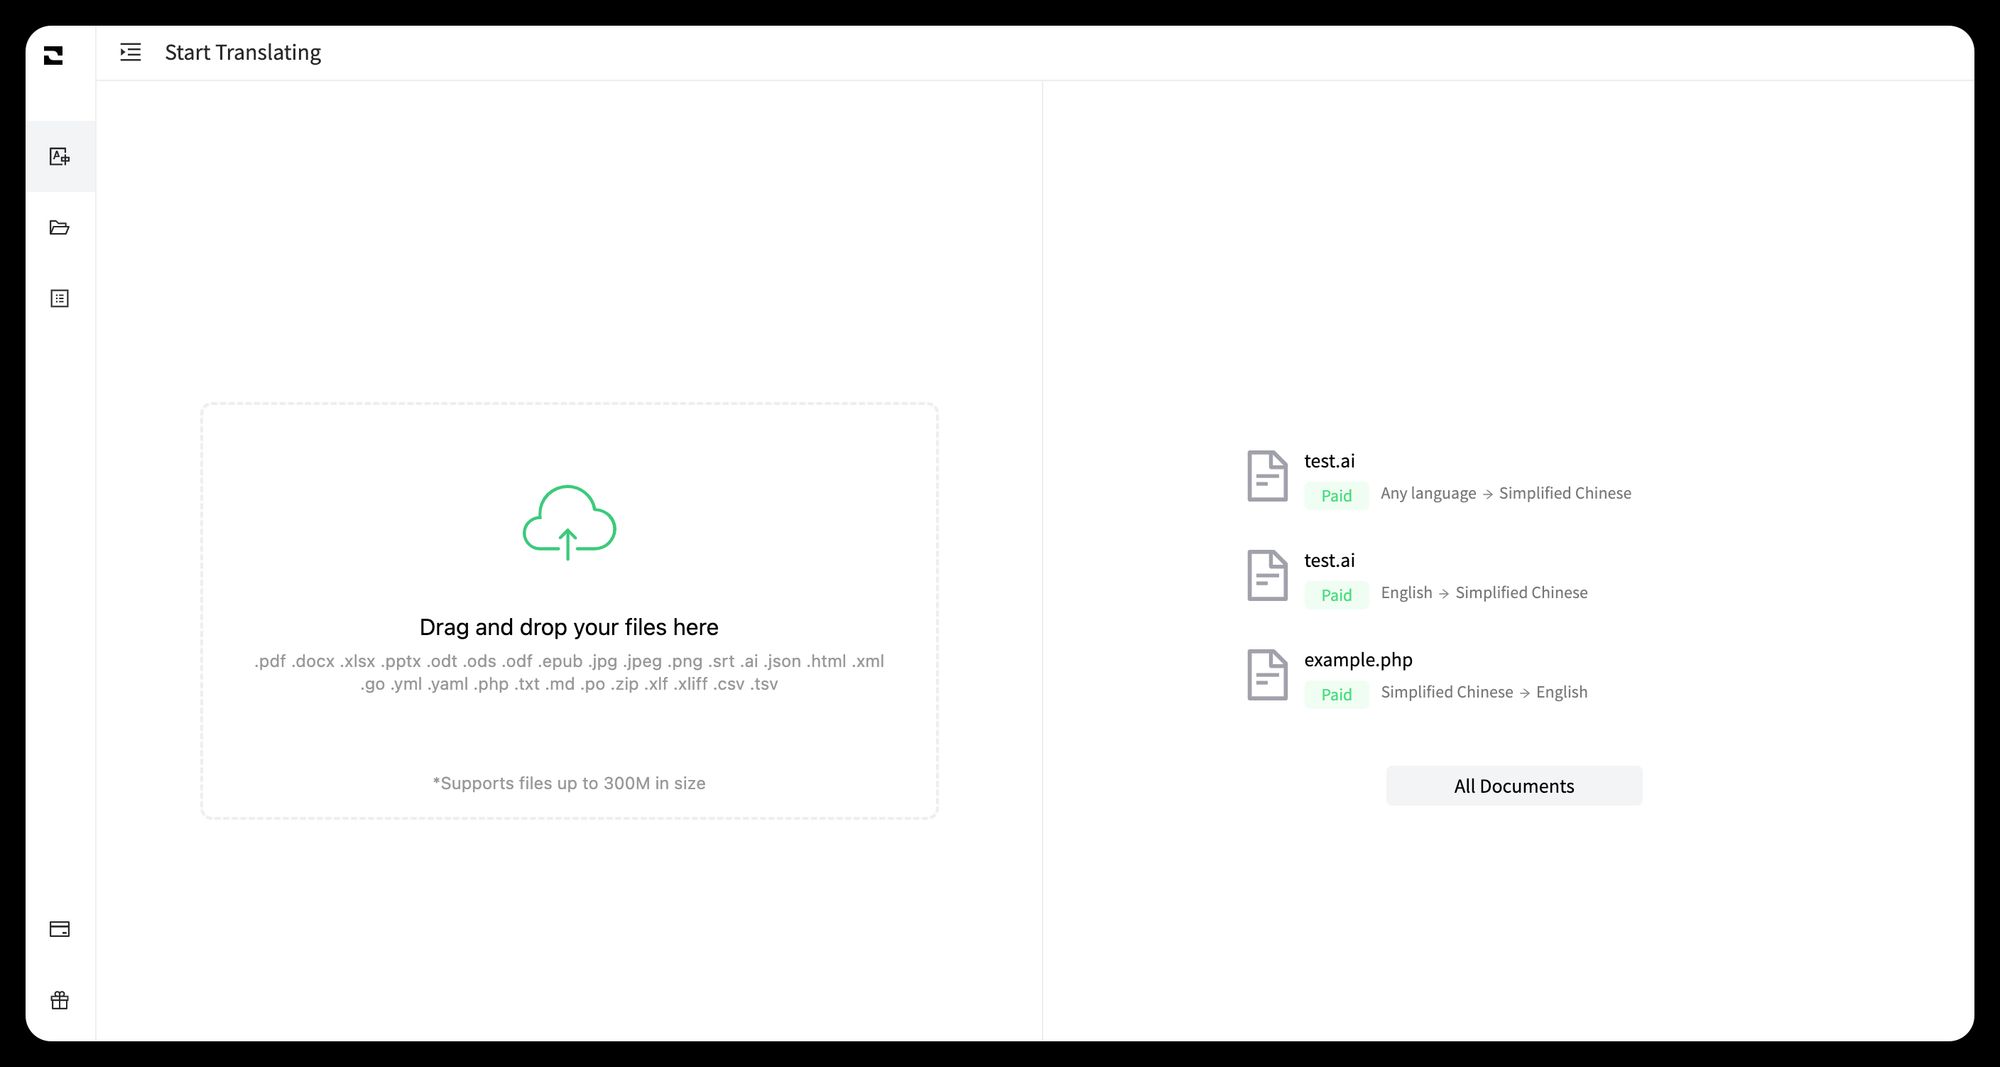Click the app logo in the top-left corner

point(54,56)
